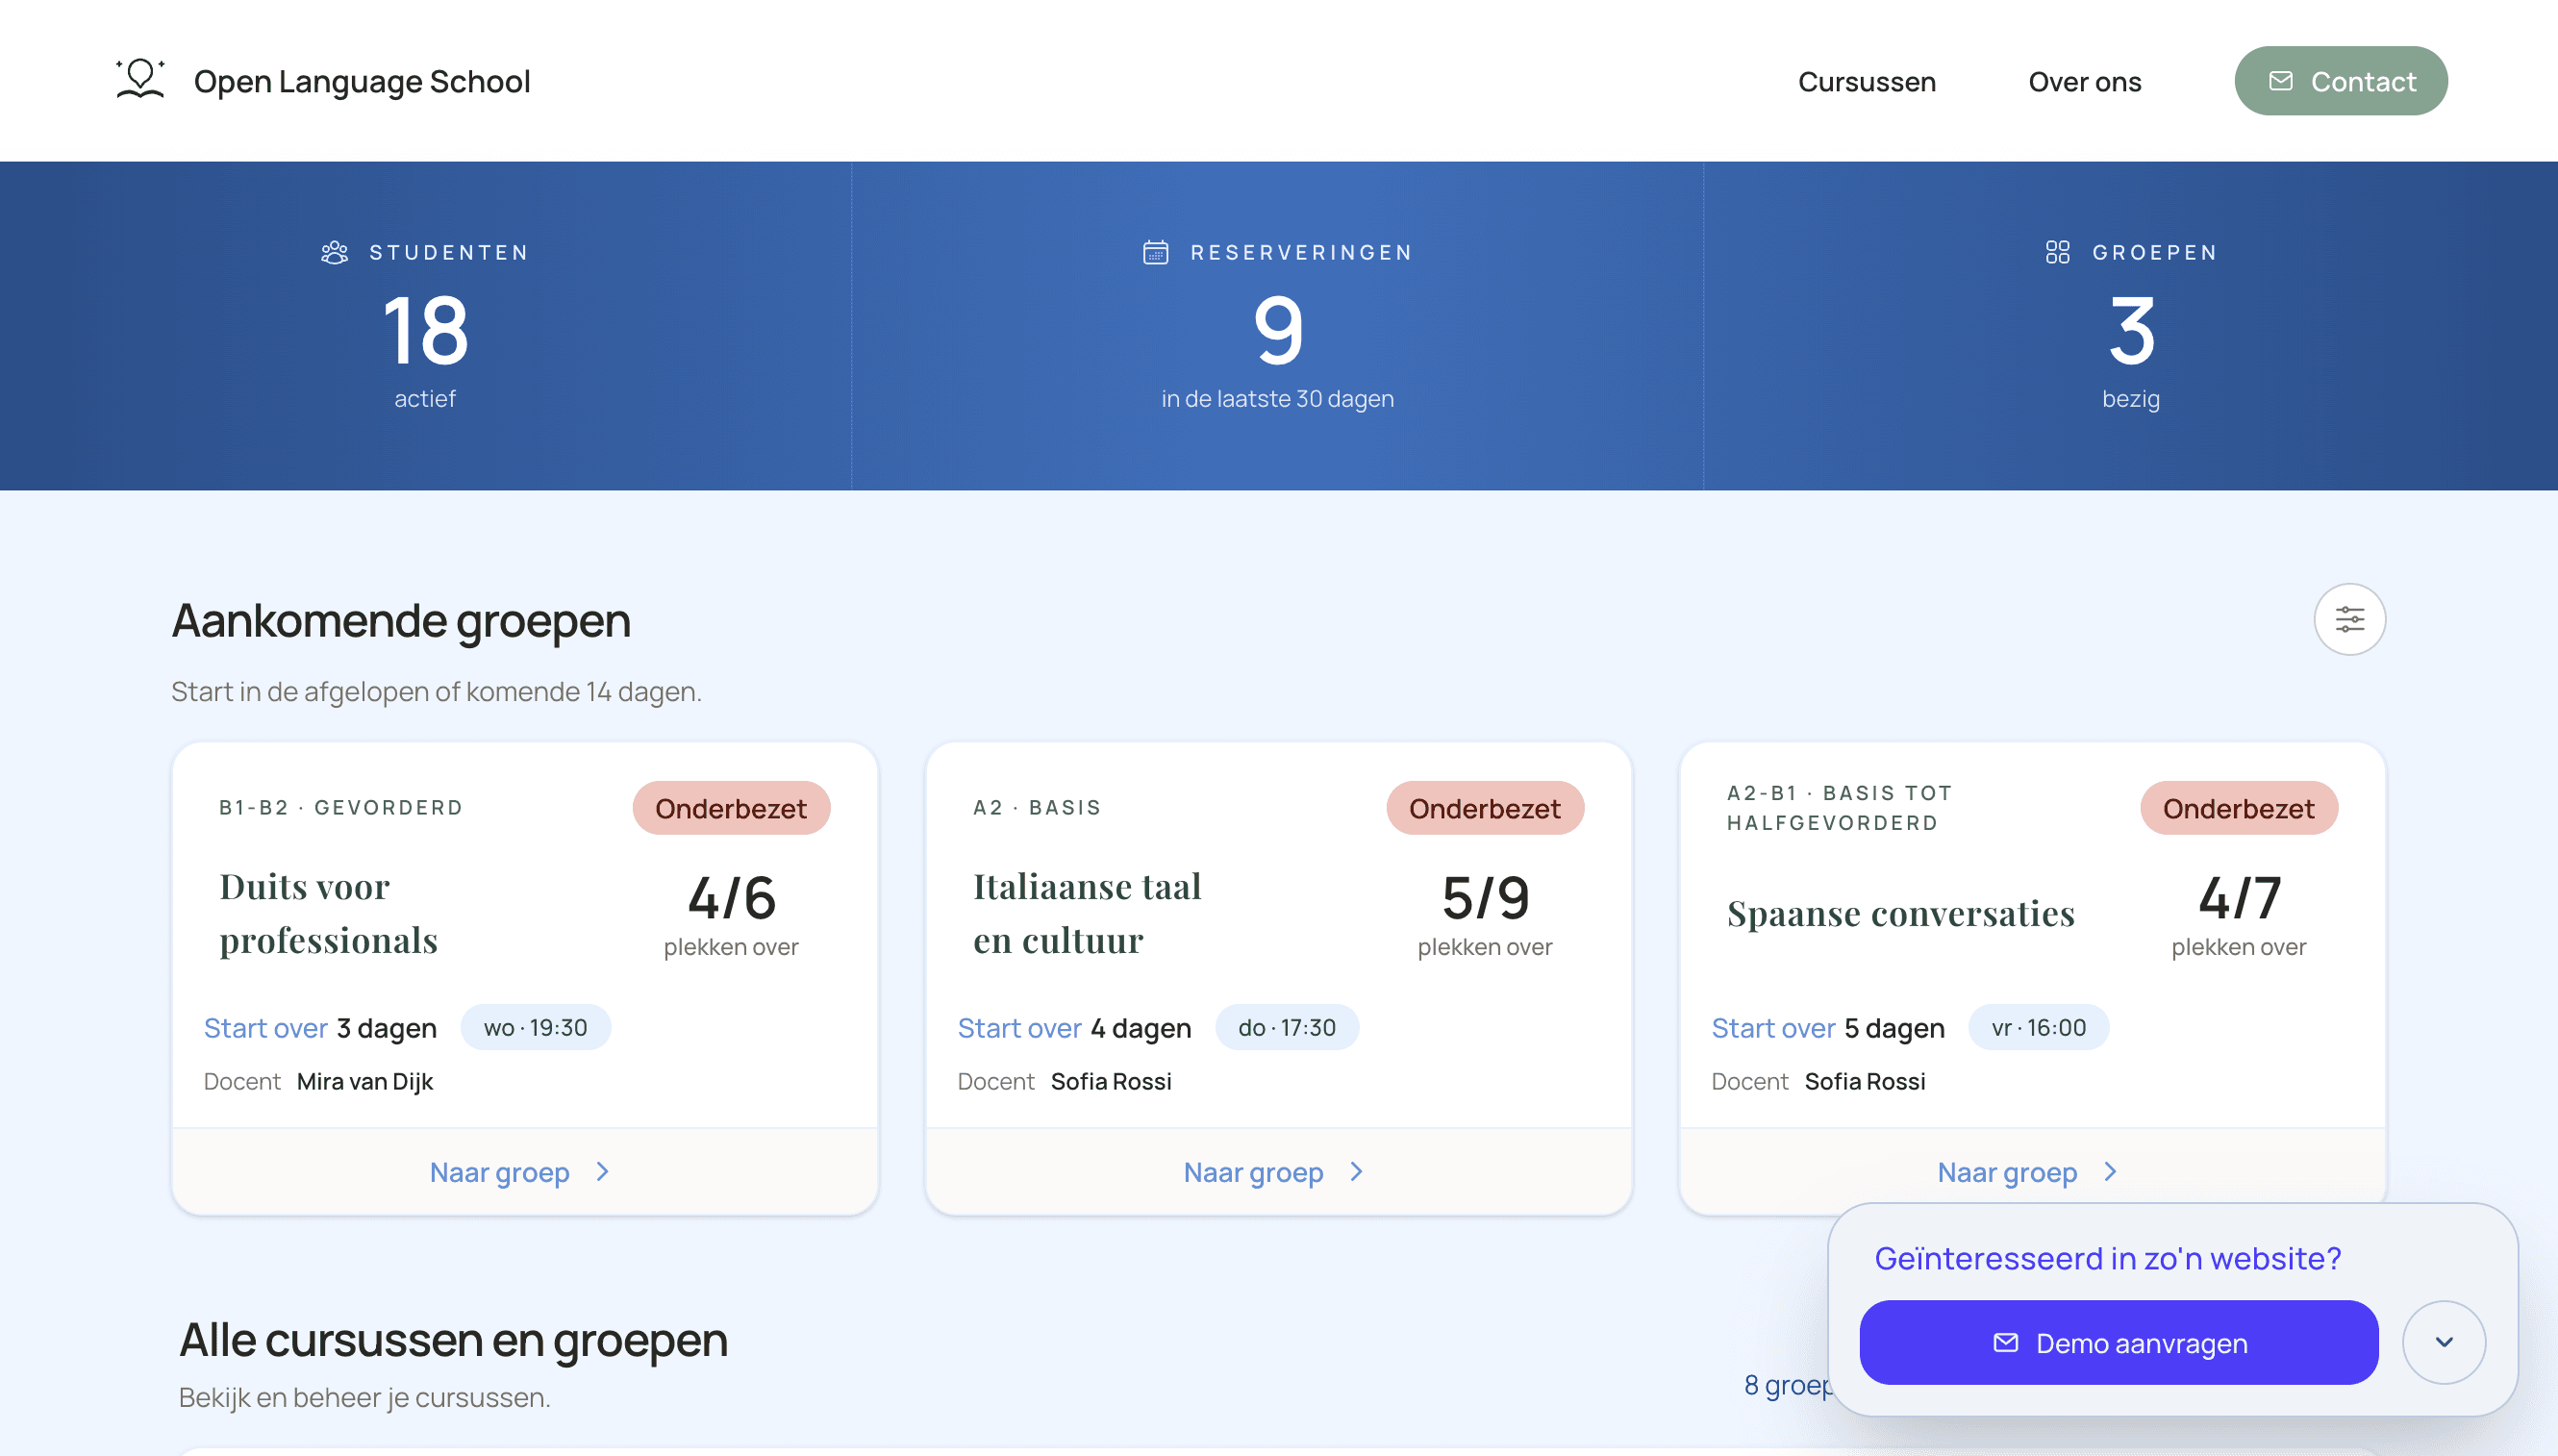The height and width of the screenshot is (1456, 2558).
Task: Click the Groepen grid icon
Action: click(2057, 252)
